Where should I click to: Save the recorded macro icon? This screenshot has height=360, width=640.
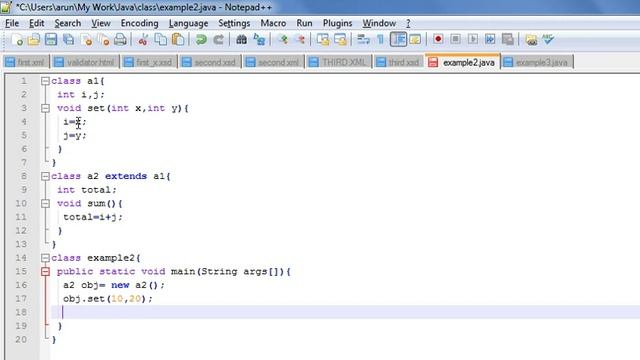[x=508, y=40]
